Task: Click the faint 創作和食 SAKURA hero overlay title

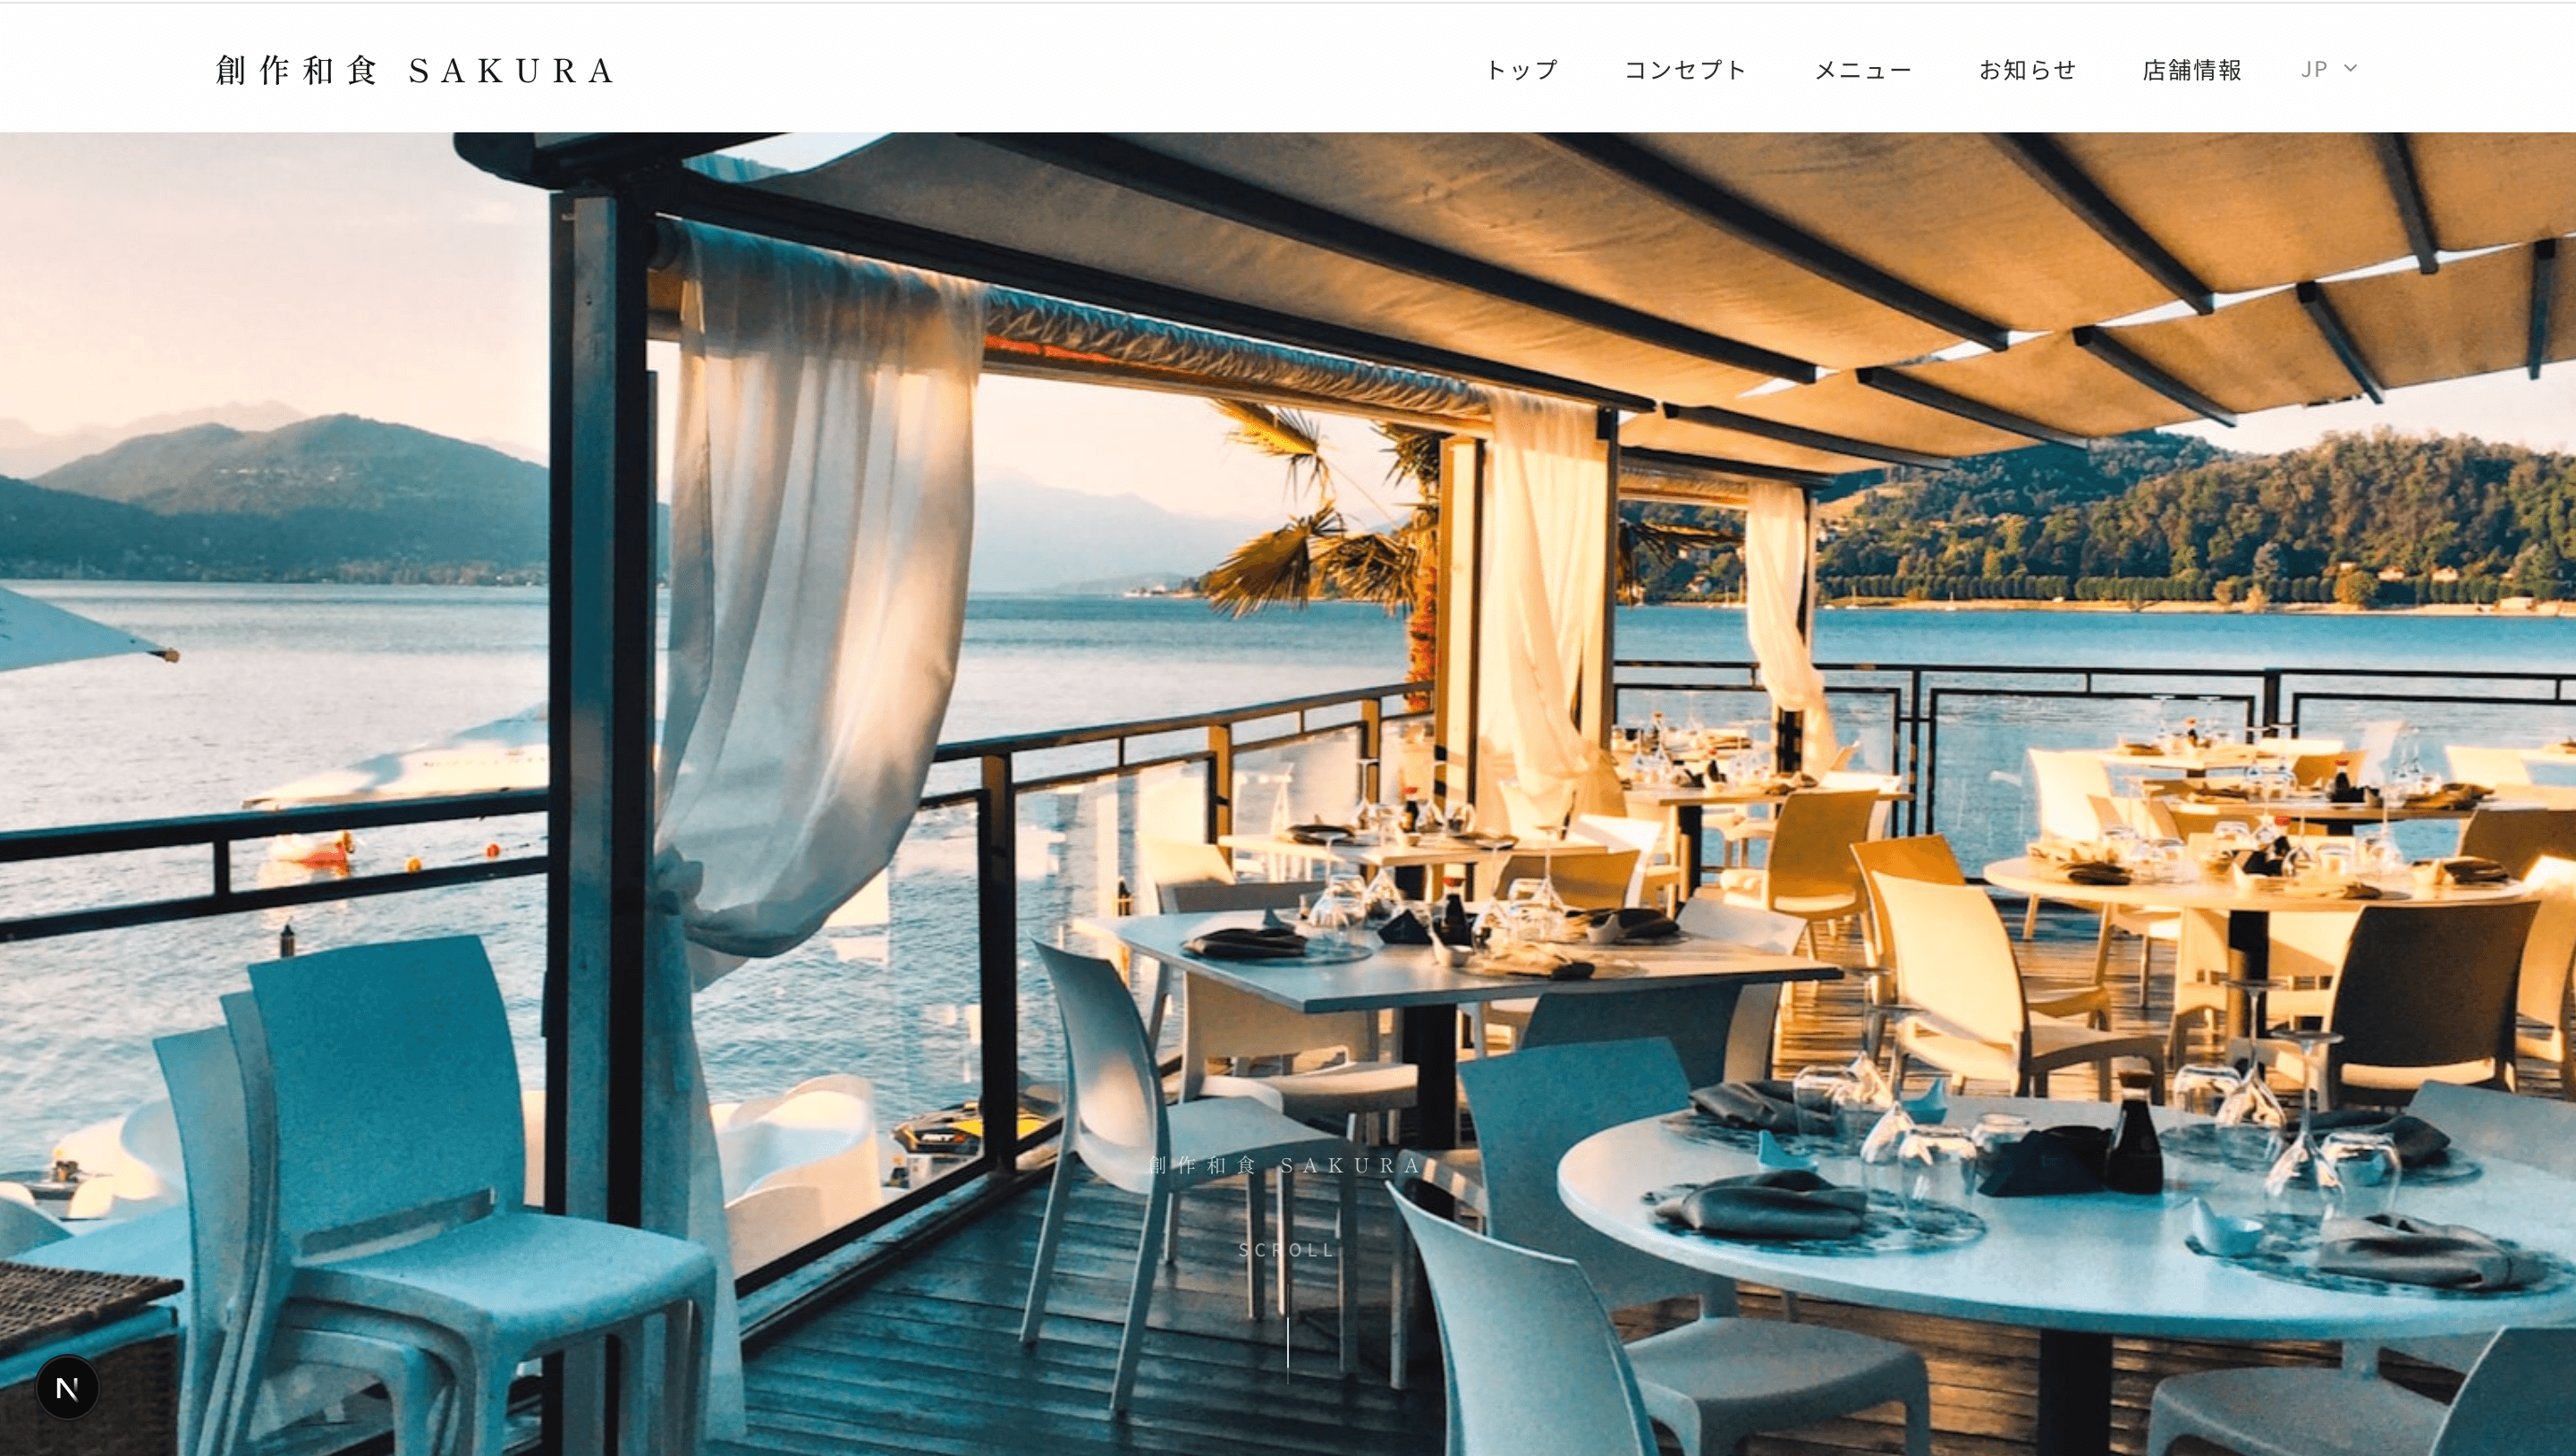Action: 1287,1165
